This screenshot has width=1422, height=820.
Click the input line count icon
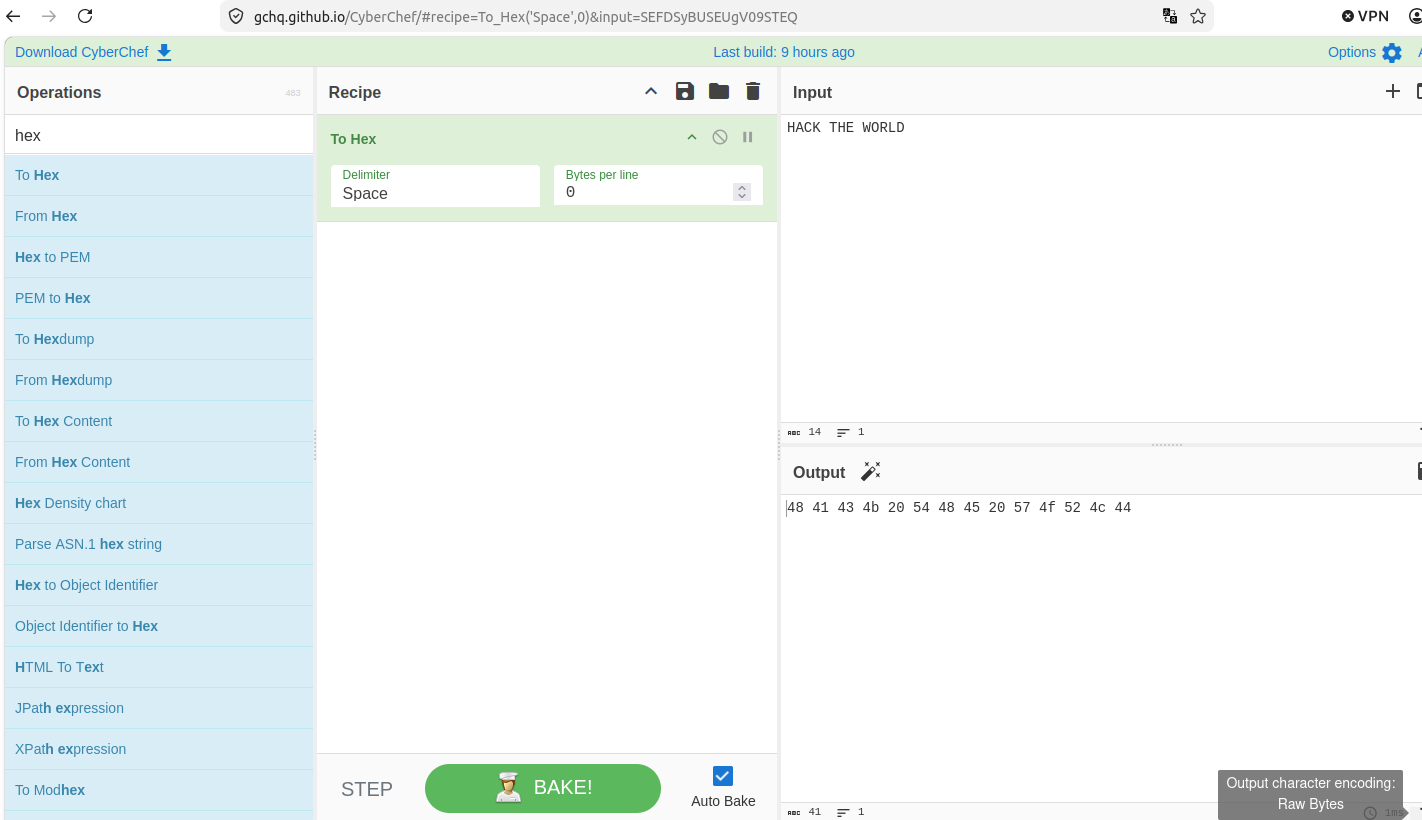(843, 432)
